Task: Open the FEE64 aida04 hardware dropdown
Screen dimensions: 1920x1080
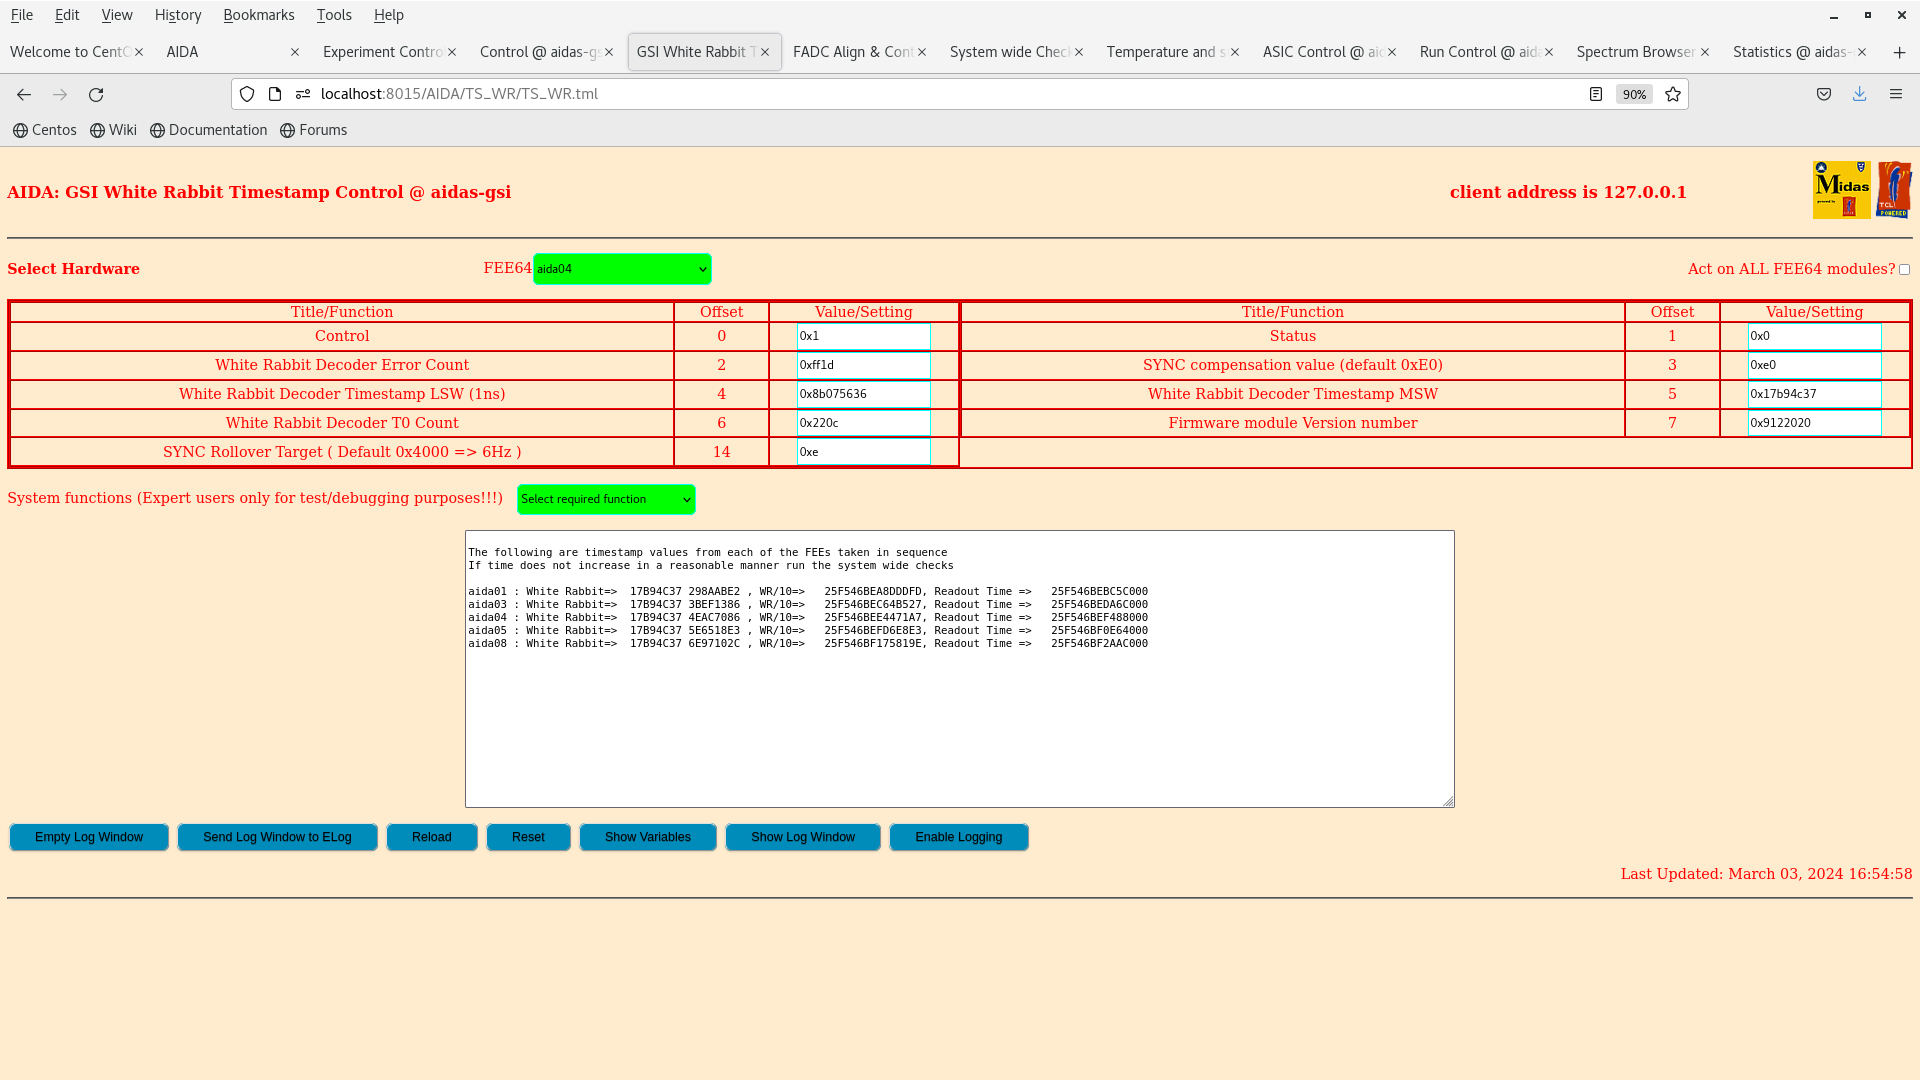Action: [622, 269]
